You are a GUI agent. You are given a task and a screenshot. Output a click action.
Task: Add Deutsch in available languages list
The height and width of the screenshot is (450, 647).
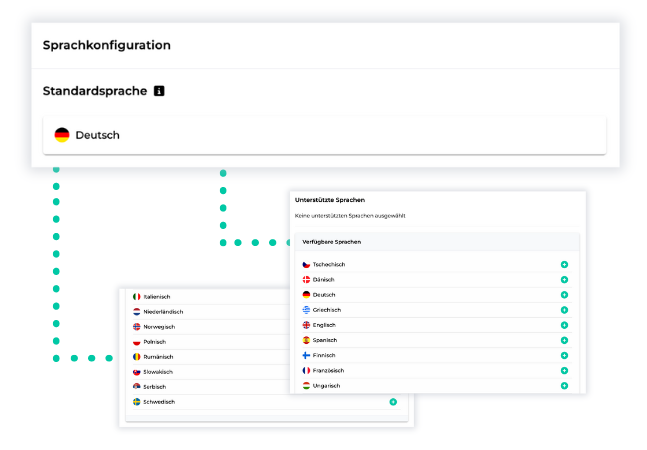click(564, 295)
